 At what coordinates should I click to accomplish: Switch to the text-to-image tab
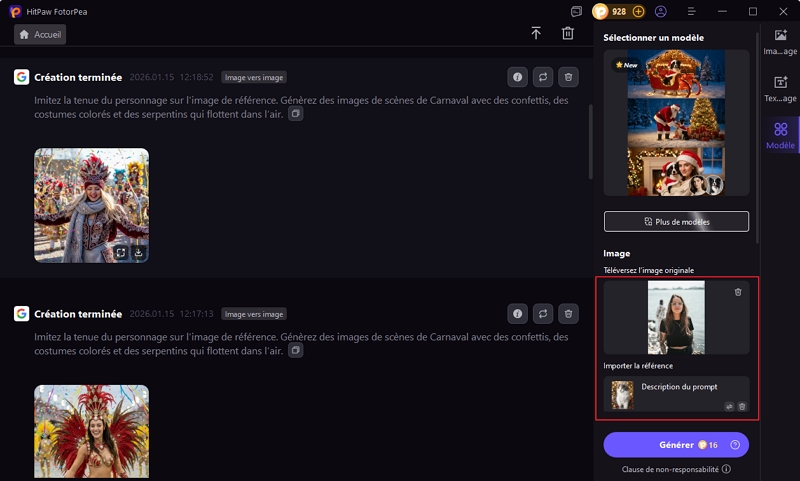(x=780, y=88)
